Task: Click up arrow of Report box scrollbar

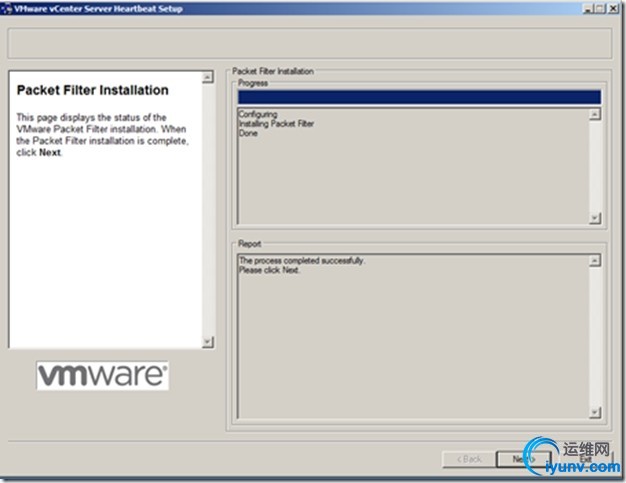Action: coord(594,261)
